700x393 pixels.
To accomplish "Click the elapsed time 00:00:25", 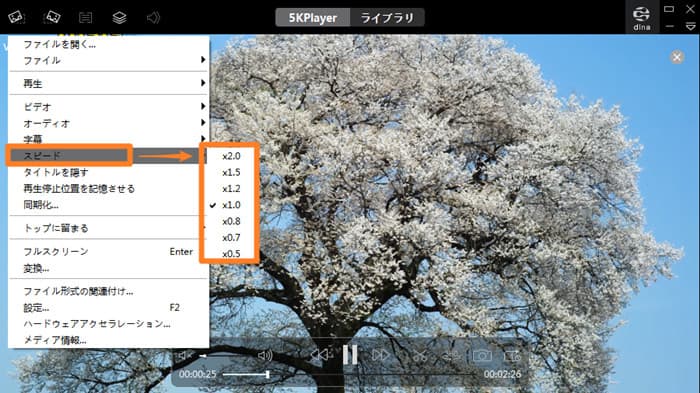I will [x=197, y=374].
